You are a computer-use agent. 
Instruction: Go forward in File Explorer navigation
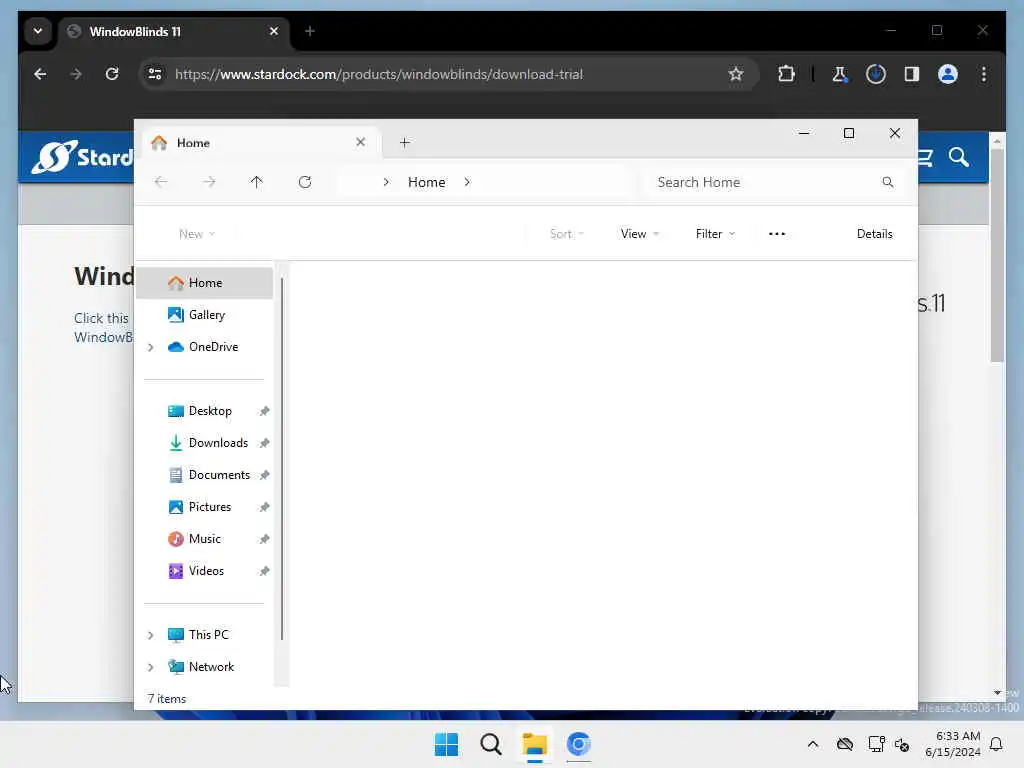[x=208, y=182]
